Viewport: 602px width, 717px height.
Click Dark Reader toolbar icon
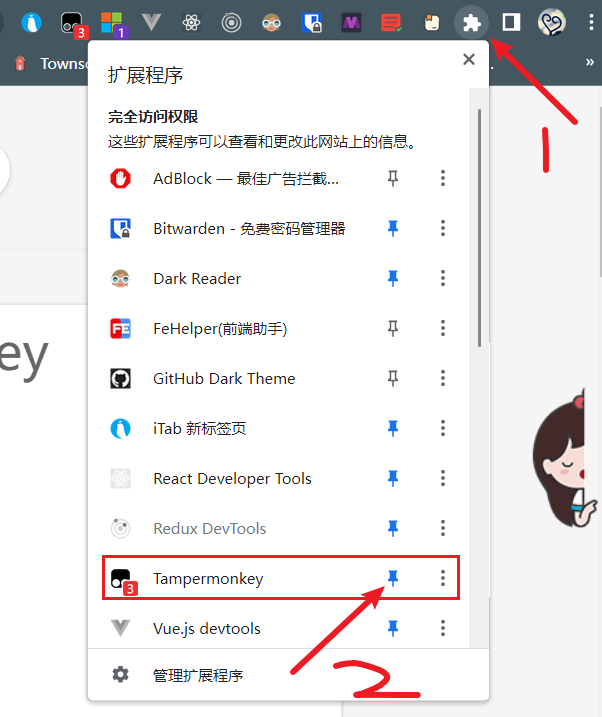(x=272, y=22)
